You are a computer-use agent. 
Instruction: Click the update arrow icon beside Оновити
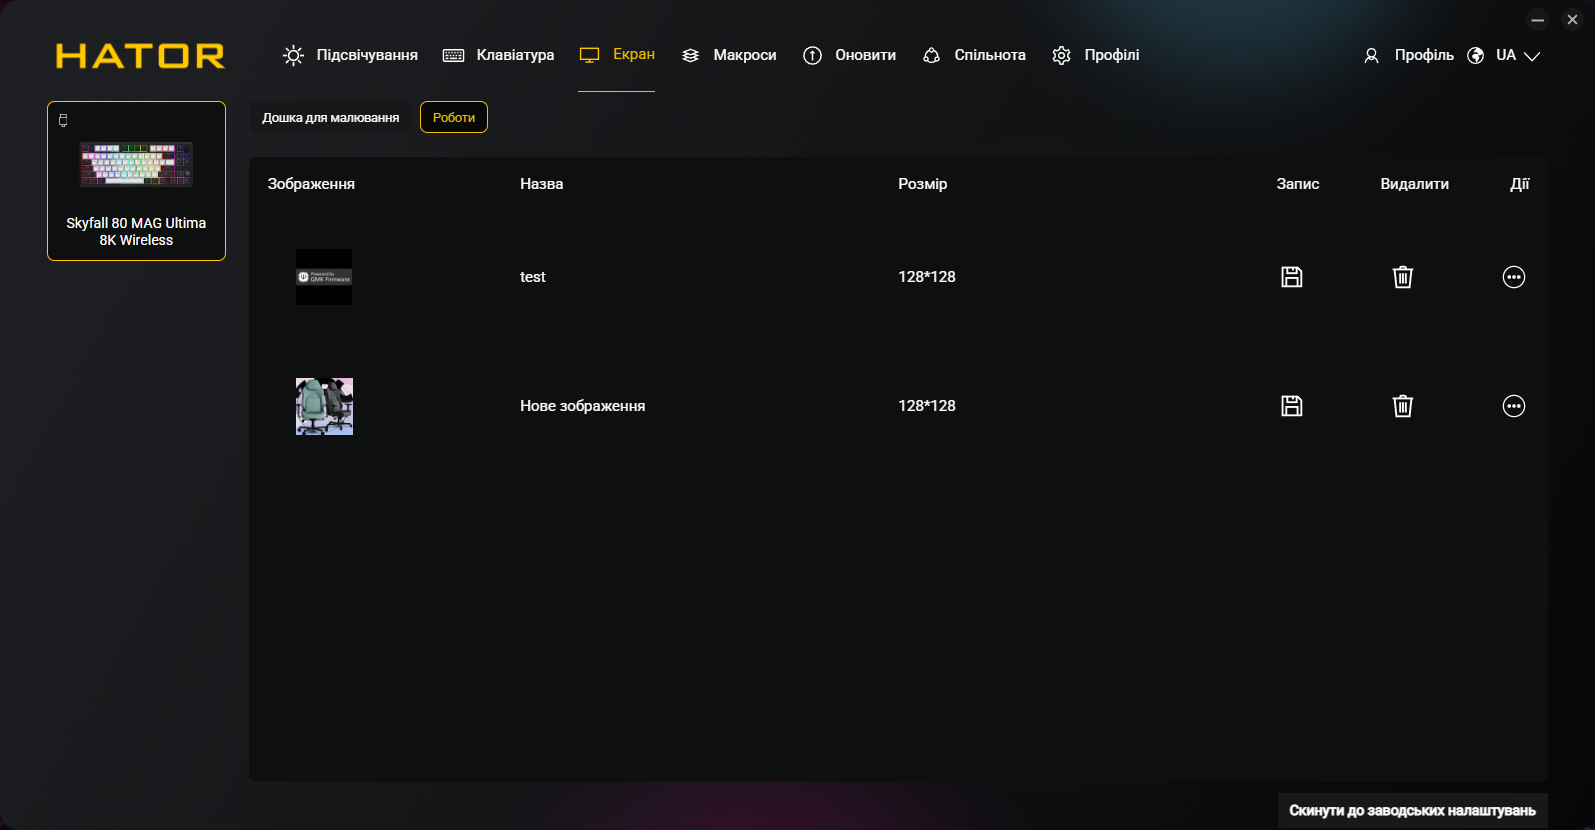coord(812,56)
